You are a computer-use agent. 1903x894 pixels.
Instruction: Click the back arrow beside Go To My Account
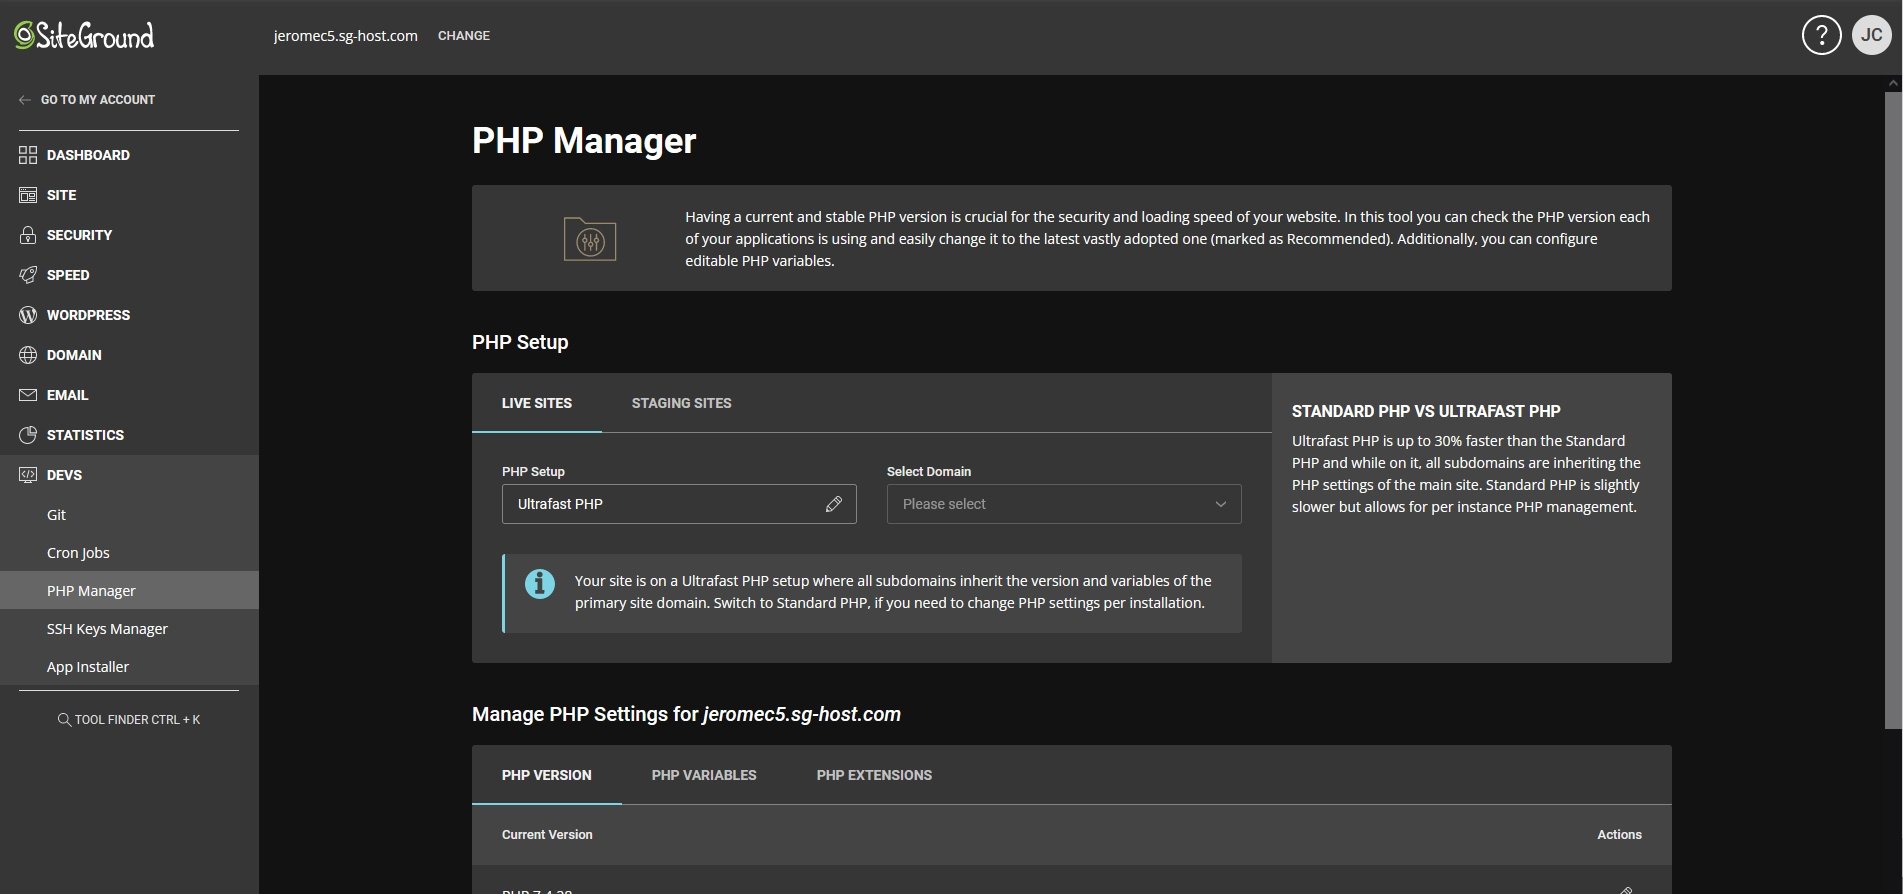point(25,100)
